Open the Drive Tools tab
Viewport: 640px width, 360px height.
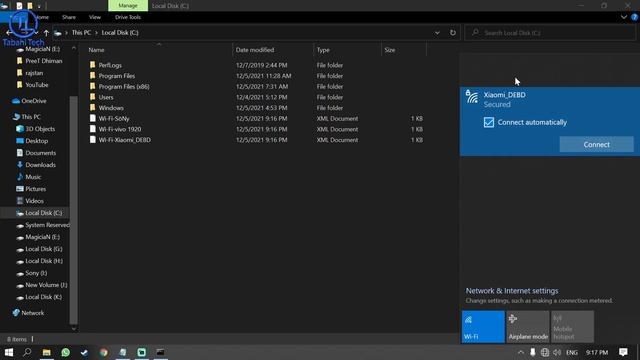(x=128, y=17)
